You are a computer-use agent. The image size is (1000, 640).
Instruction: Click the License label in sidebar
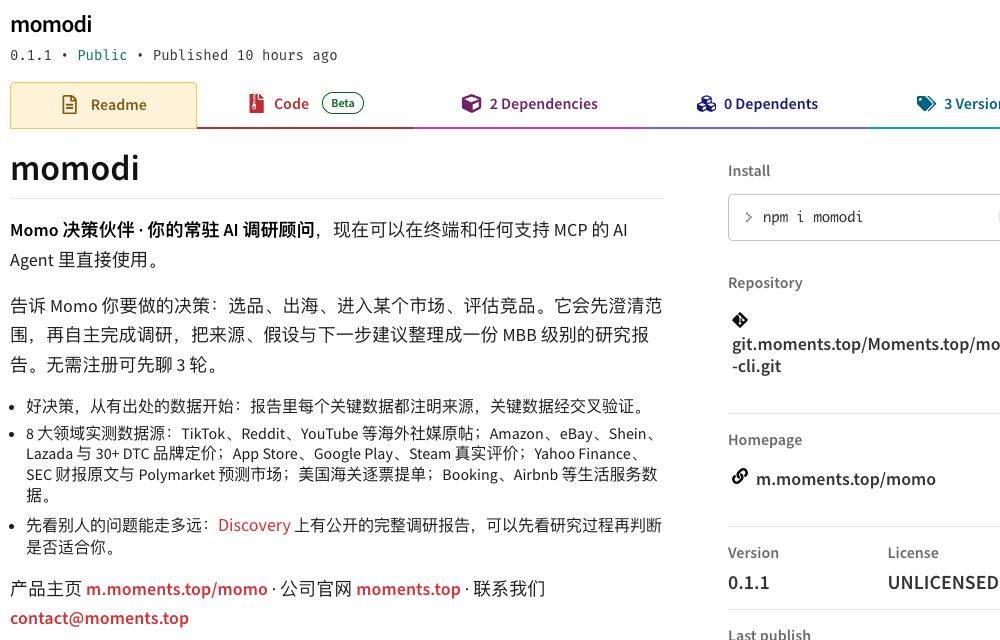click(x=913, y=553)
